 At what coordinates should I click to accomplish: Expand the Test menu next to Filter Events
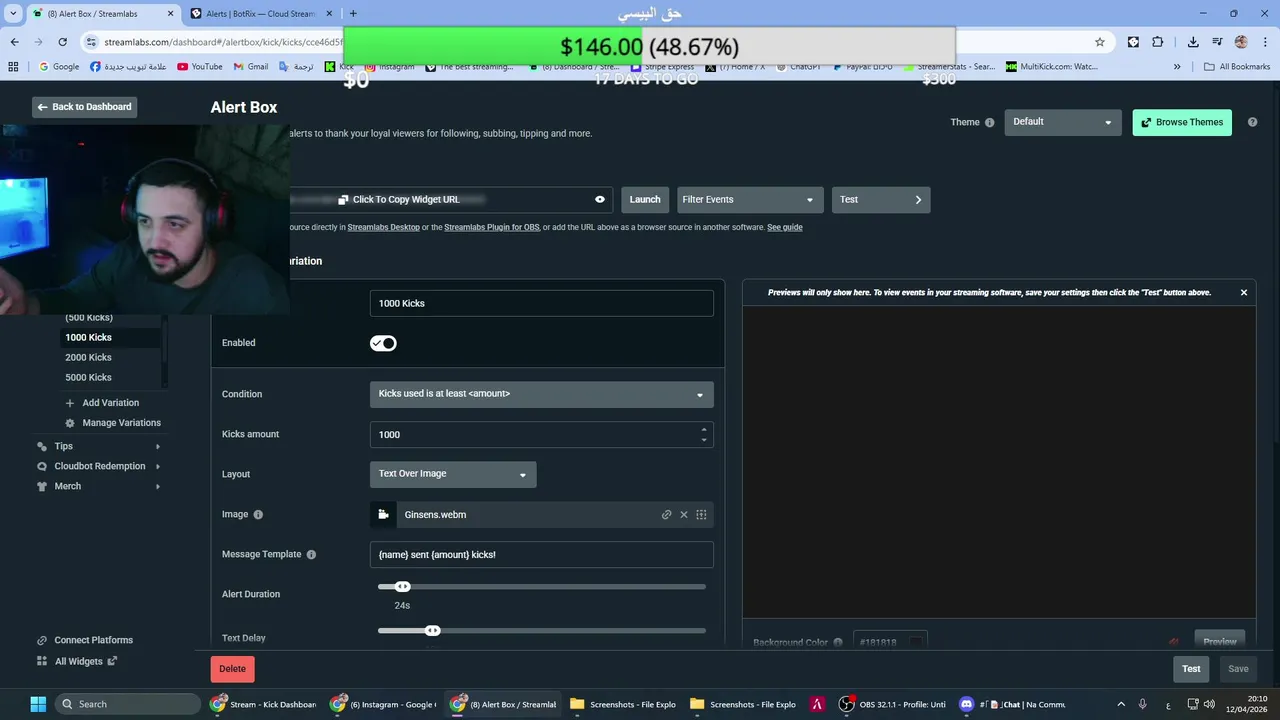(x=881, y=200)
